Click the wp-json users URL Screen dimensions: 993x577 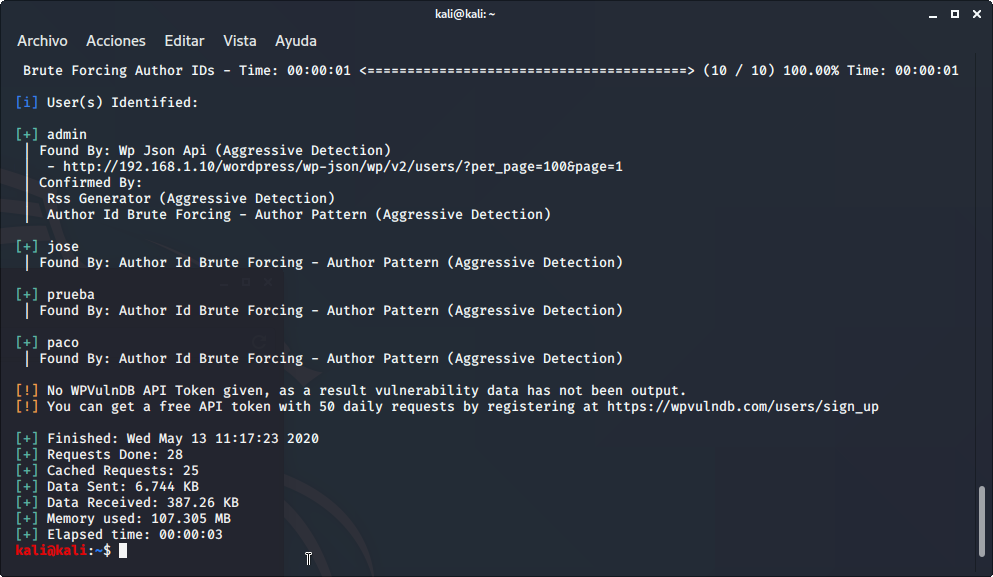tap(343, 167)
